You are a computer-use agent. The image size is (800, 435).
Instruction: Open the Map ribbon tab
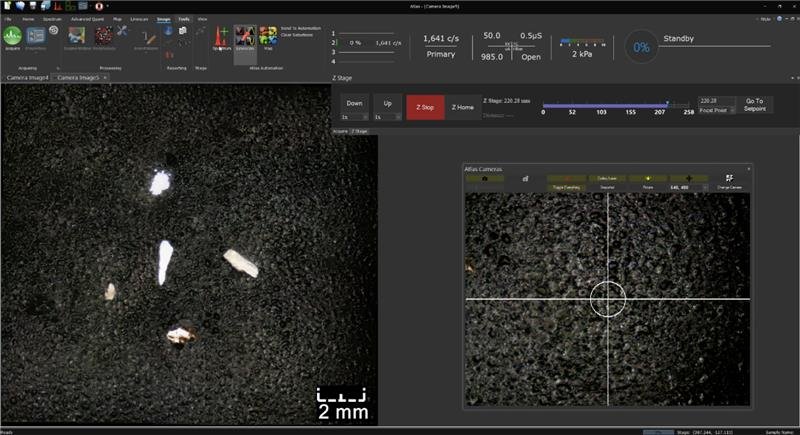click(117, 19)
